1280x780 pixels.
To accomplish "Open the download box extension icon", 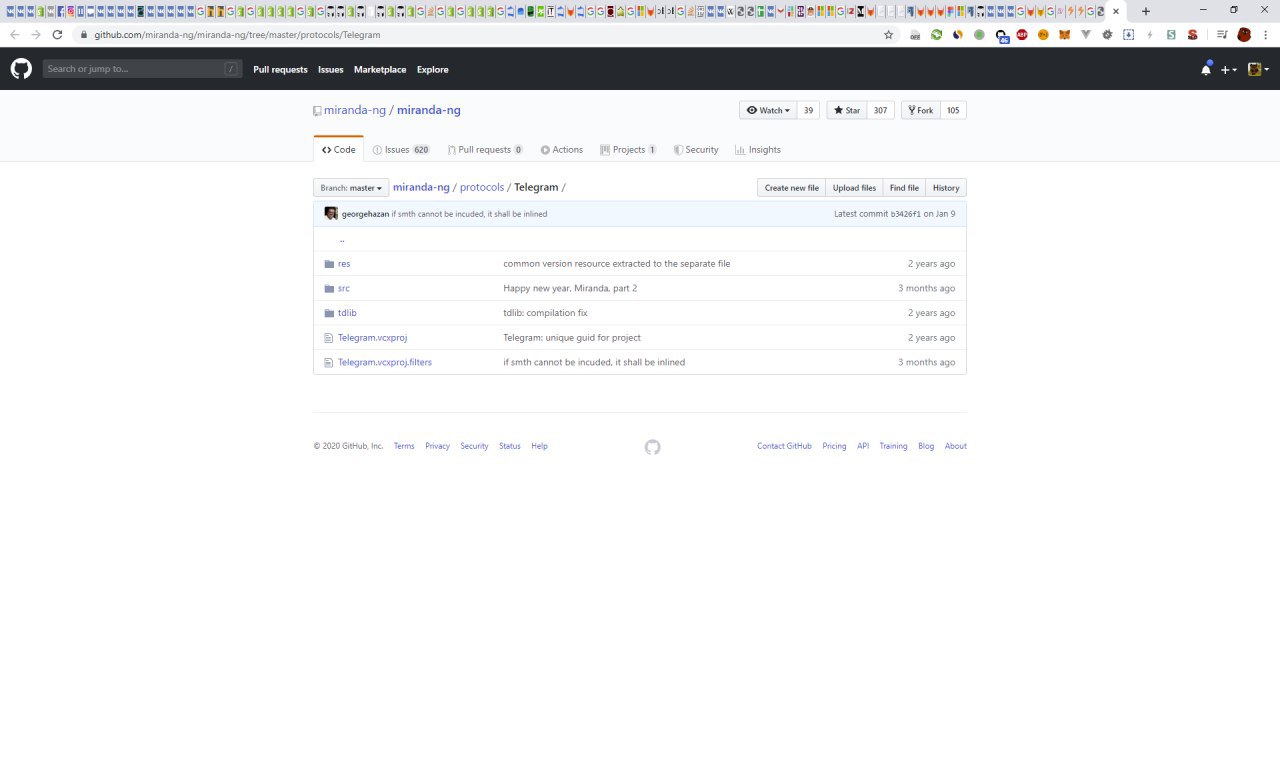I will [1128, 34].
